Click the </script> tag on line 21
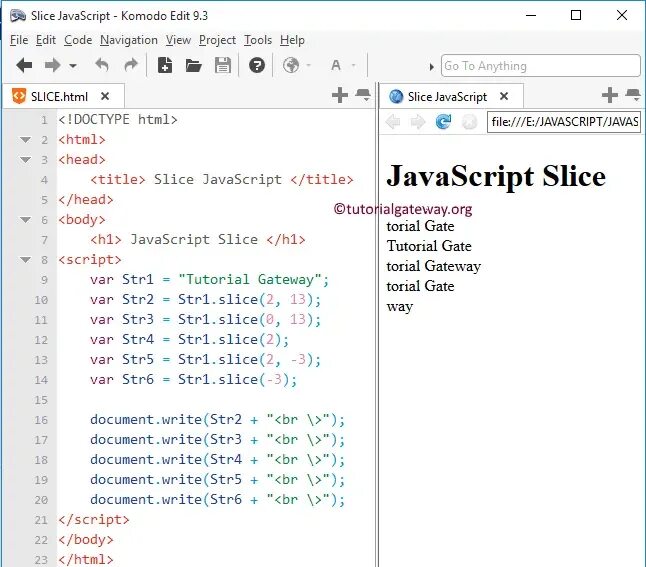This screenshot has width=646, height=567. [94, 520]
